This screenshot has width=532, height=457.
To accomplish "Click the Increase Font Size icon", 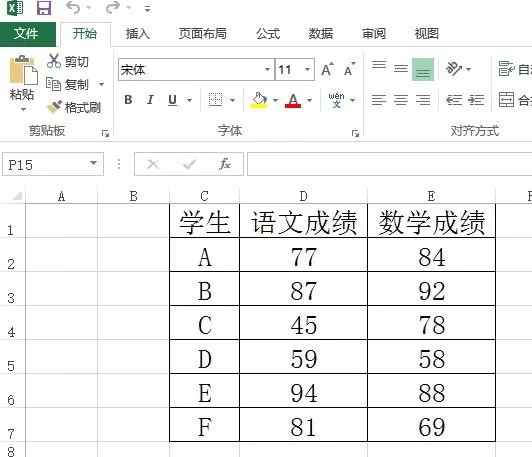I will point(327,70).
